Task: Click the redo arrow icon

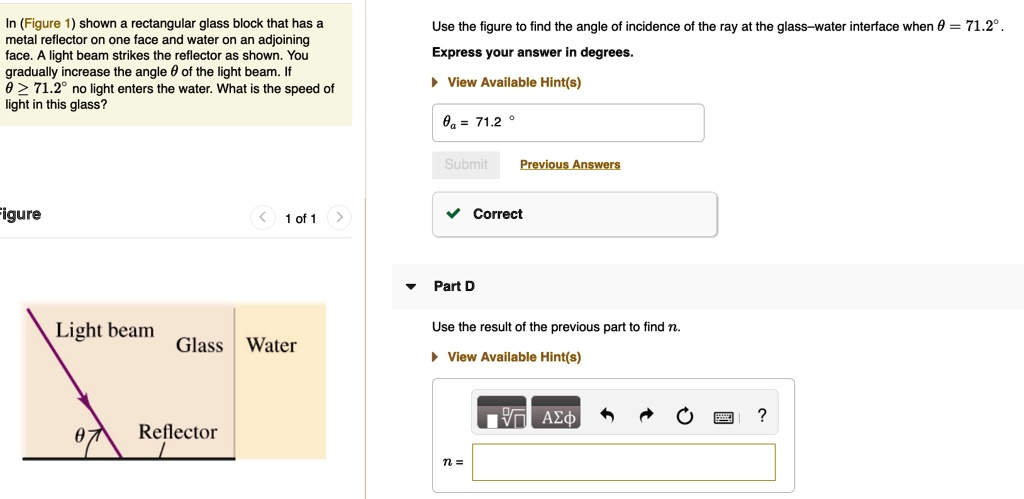Action: 646,416
